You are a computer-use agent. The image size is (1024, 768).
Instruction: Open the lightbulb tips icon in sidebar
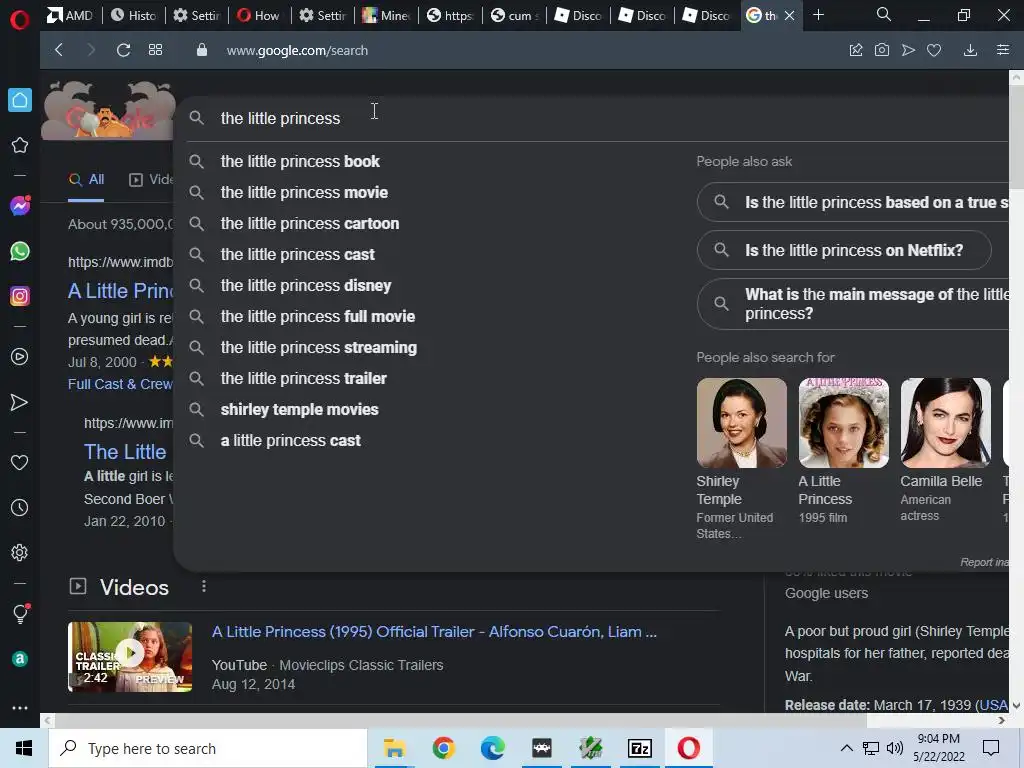pos(20,613)
